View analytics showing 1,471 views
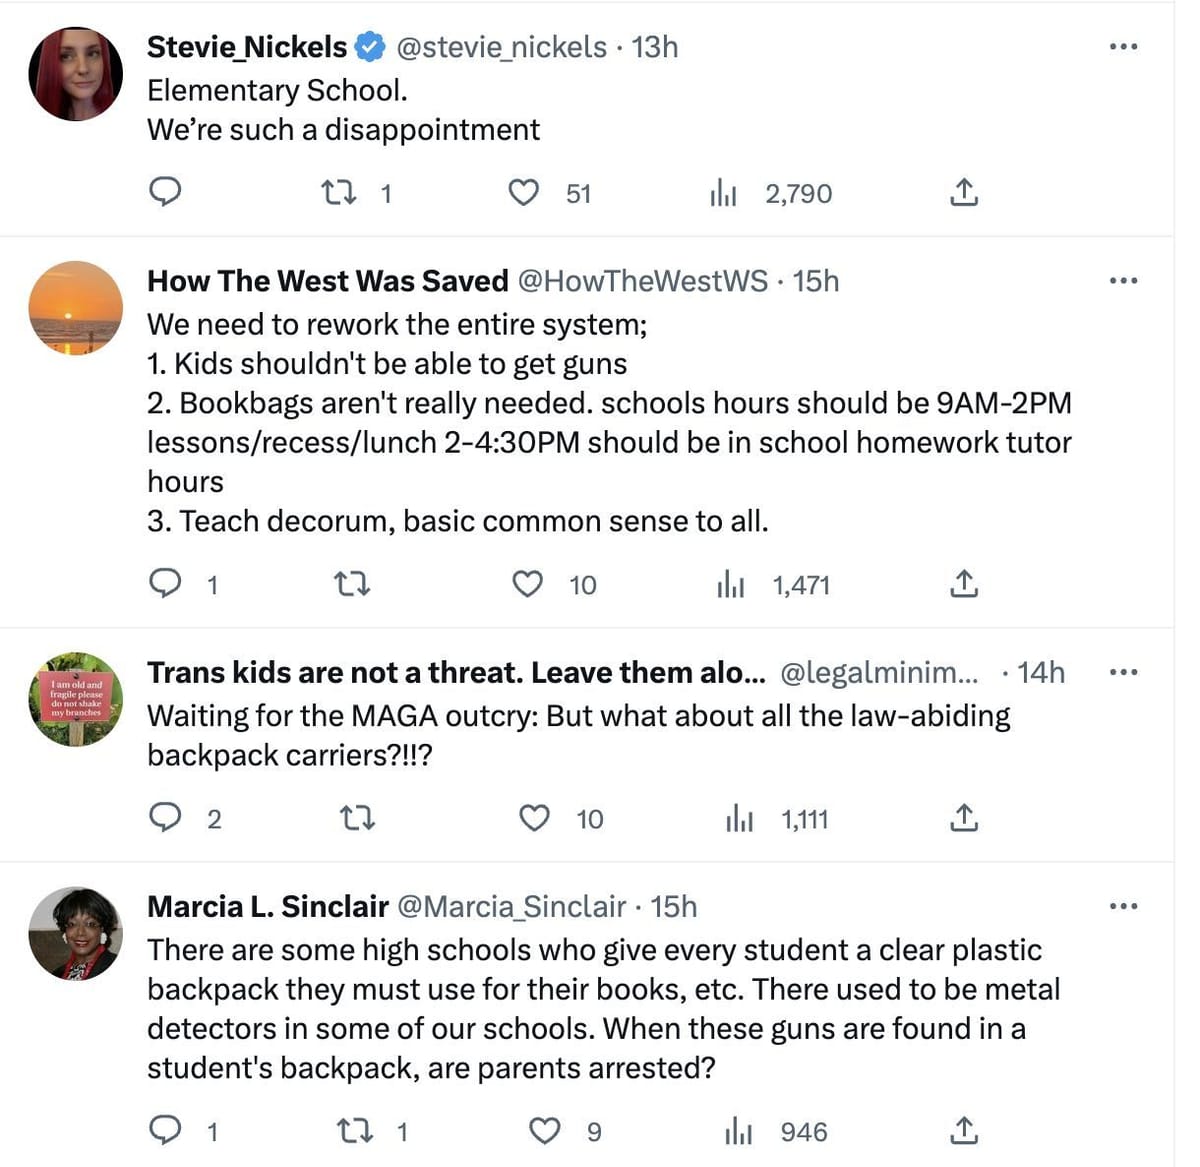This screenshot has width=1200, height=1167. [733, 585]
